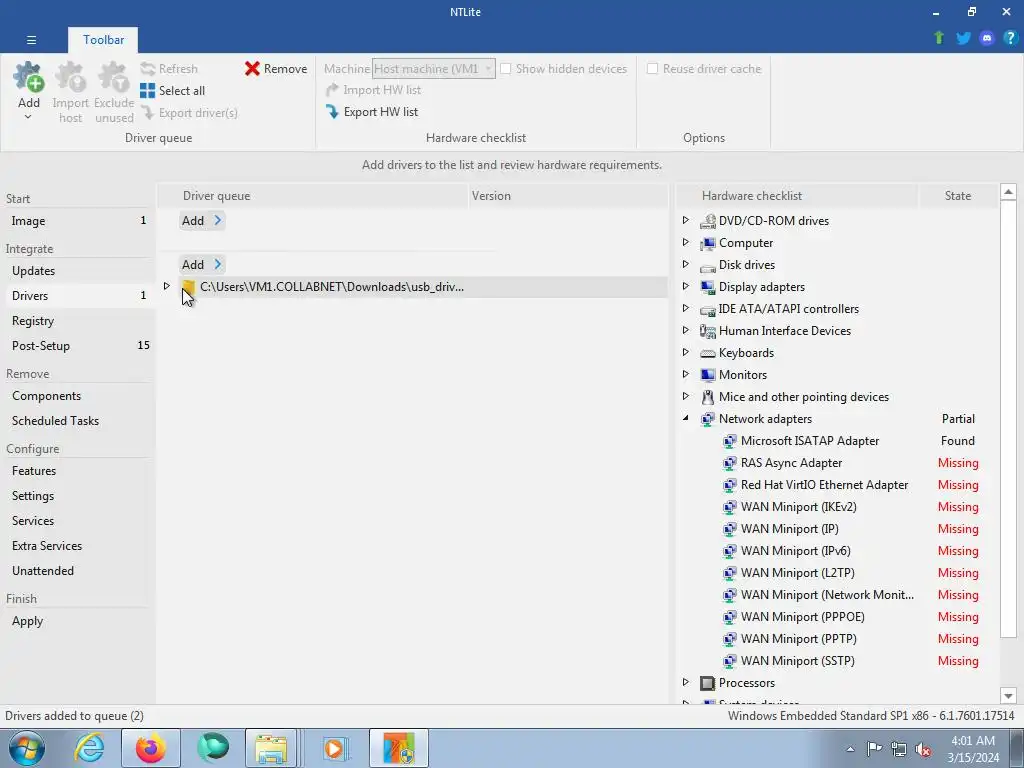
Task: Click the Microsoft ISATAP Adapter icon
Action: coord(729,441)
